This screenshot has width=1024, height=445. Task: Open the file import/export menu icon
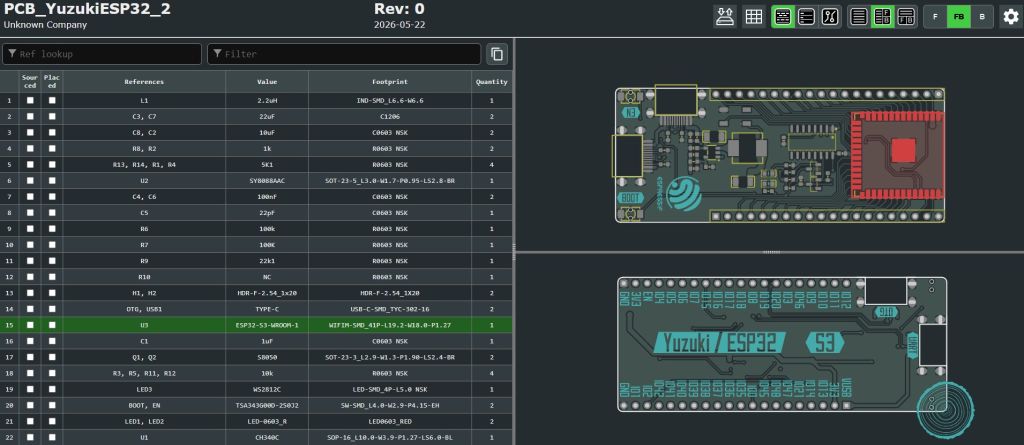pos(724,17)
